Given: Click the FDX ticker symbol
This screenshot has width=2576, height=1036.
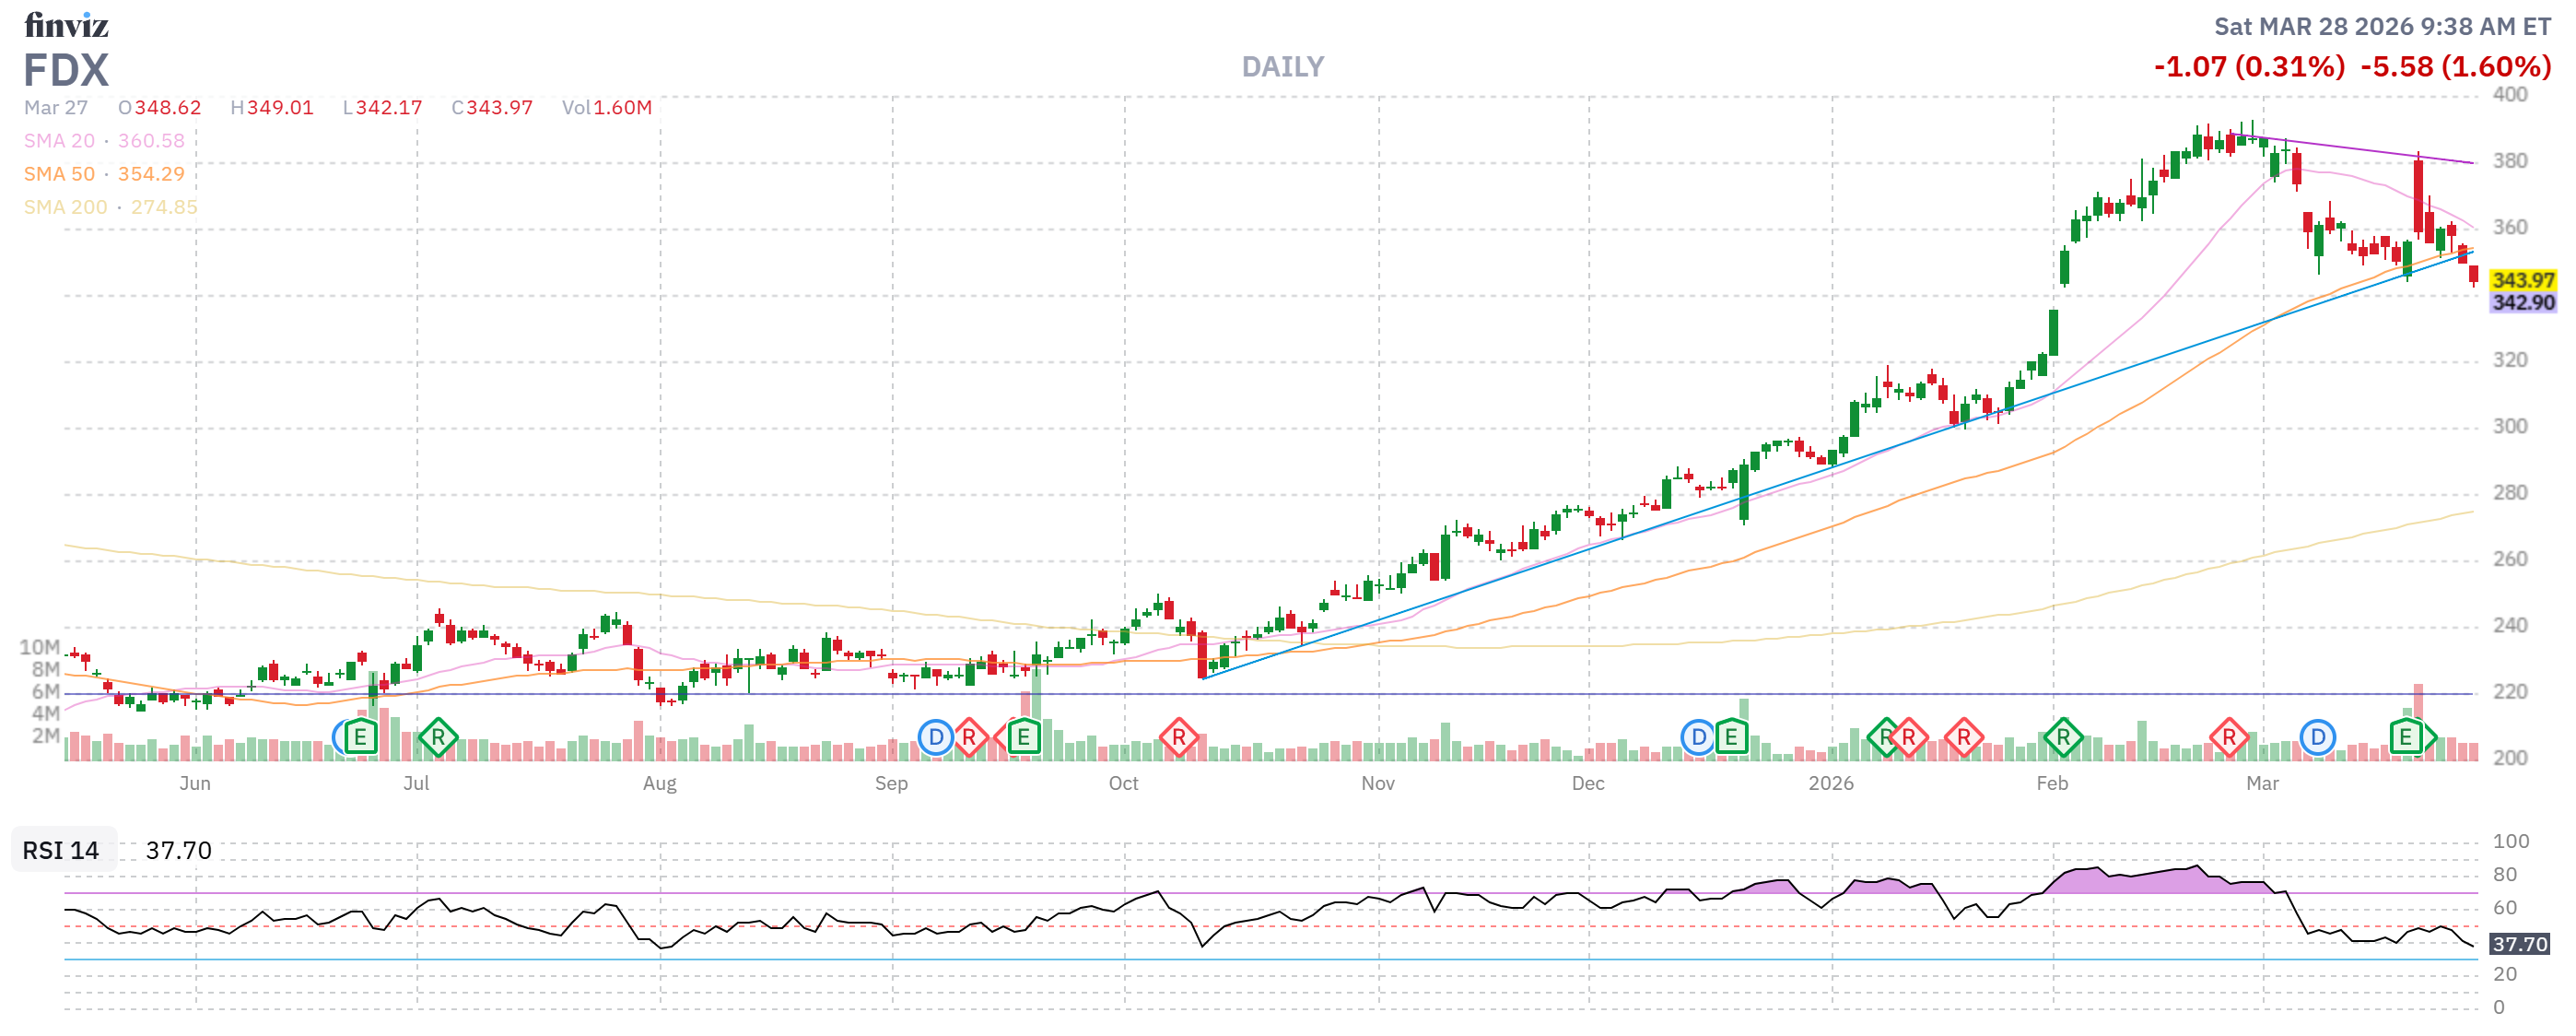Looking at the screenshot, I should pos(66,71).
